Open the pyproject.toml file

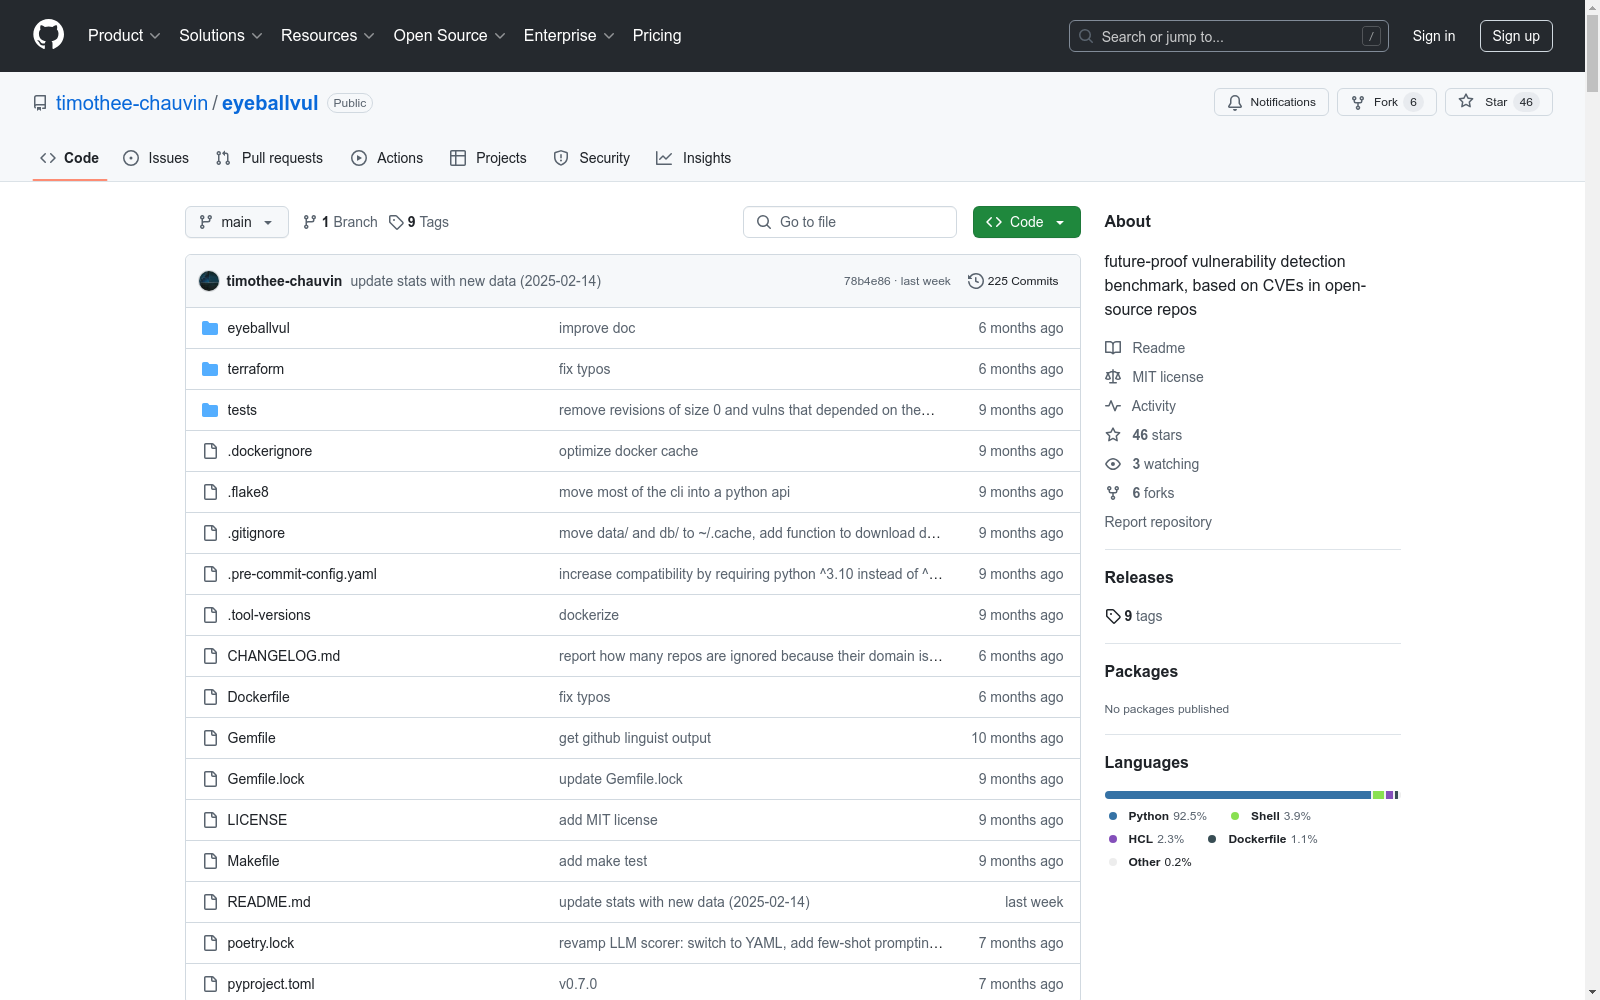[271, 984]
